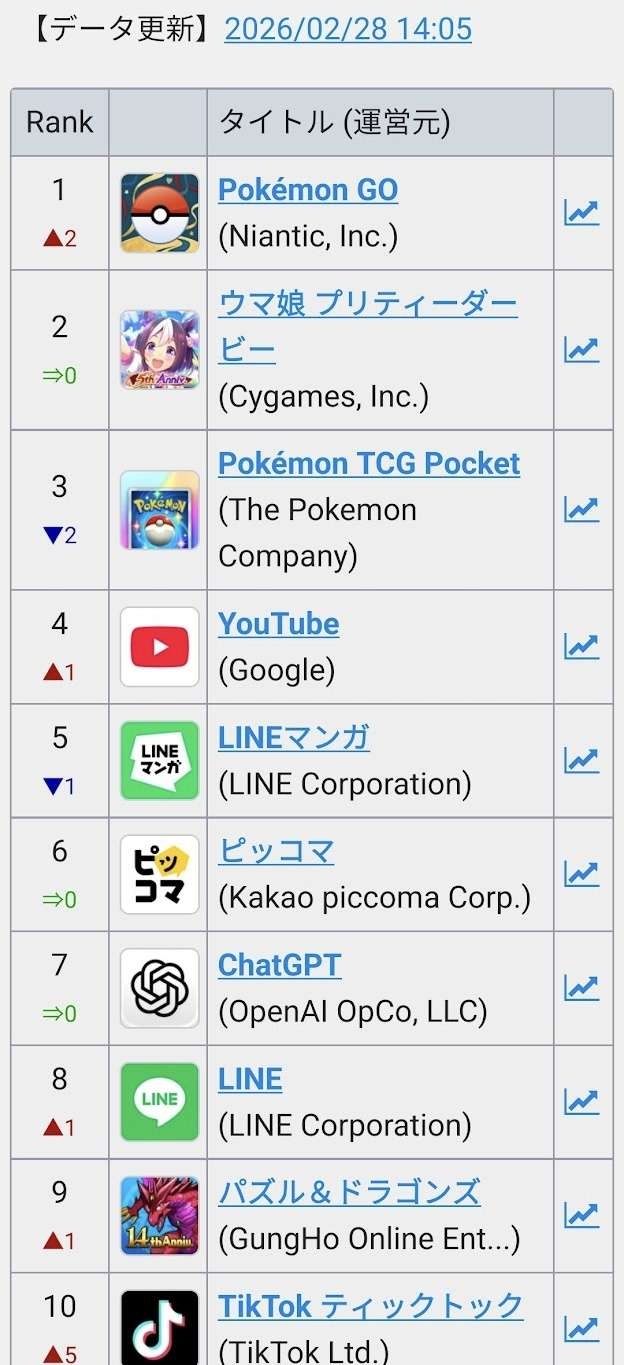
Task: Open trend chart for YouTube row
Action: click(581, 647)
